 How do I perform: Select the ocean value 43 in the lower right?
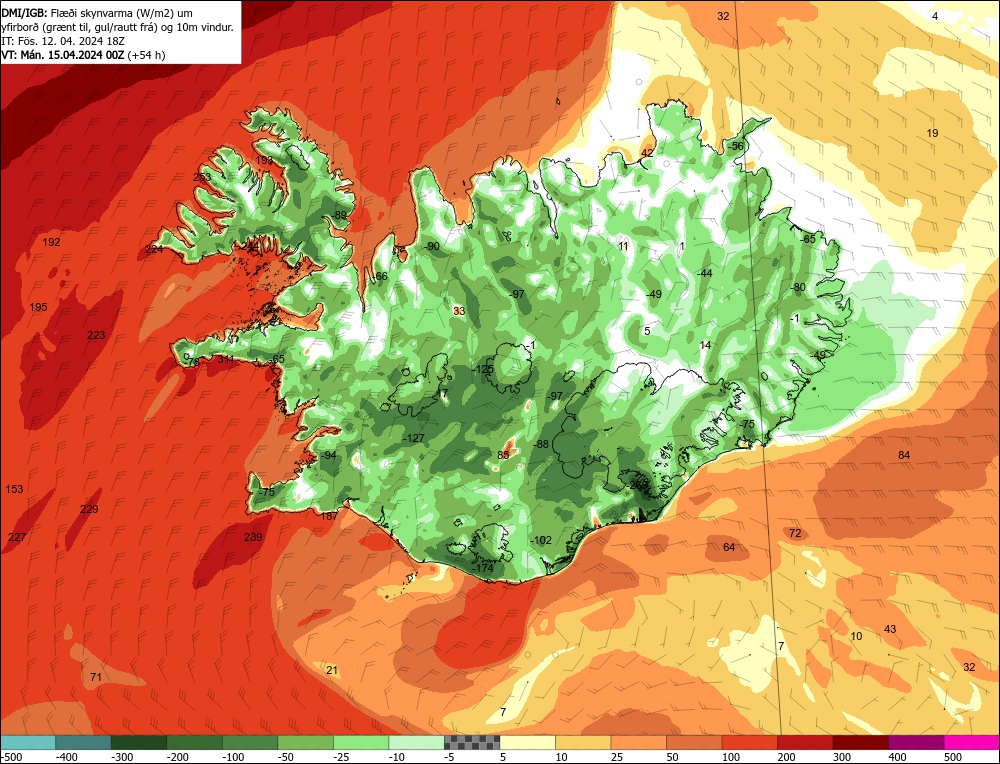890,629
